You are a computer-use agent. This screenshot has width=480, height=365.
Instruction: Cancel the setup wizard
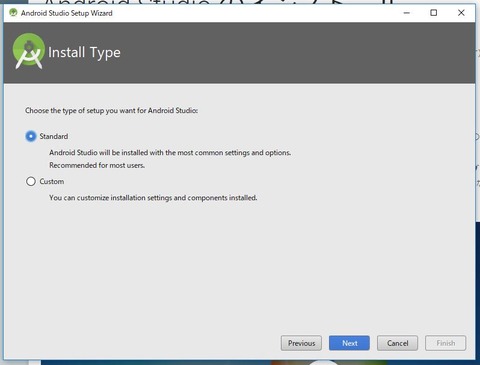[x=397, y=343]
